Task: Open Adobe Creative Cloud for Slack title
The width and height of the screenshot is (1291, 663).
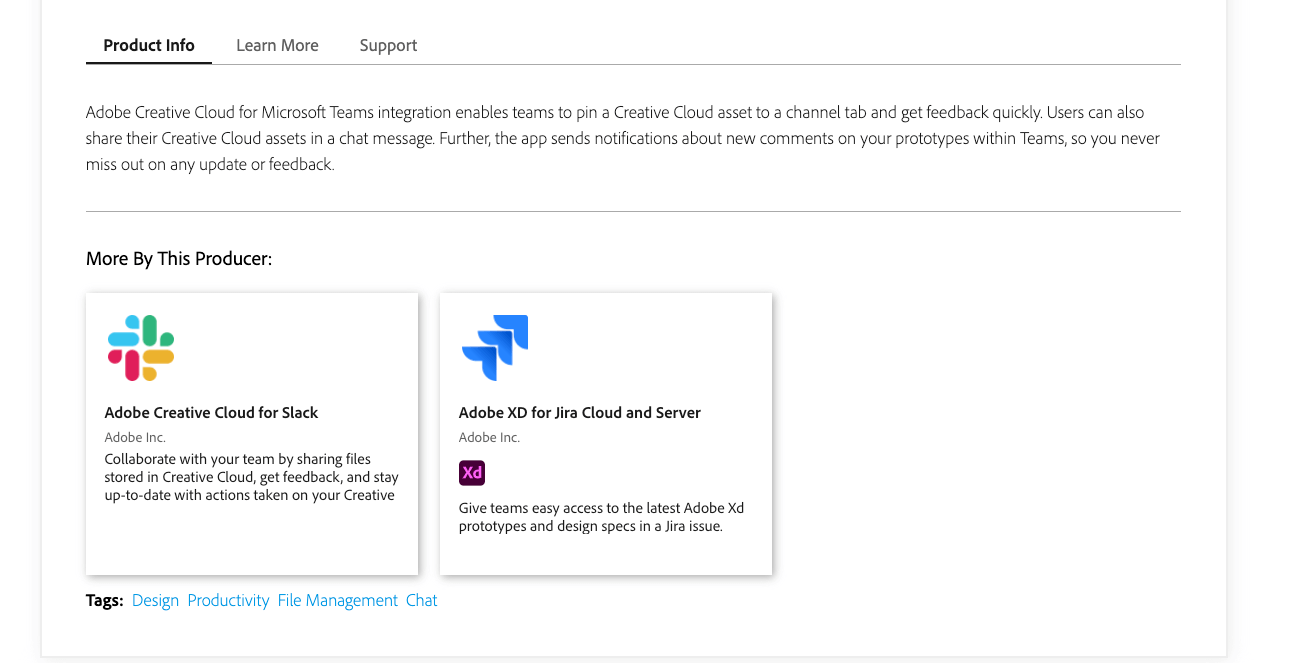Action: [211, 412]
